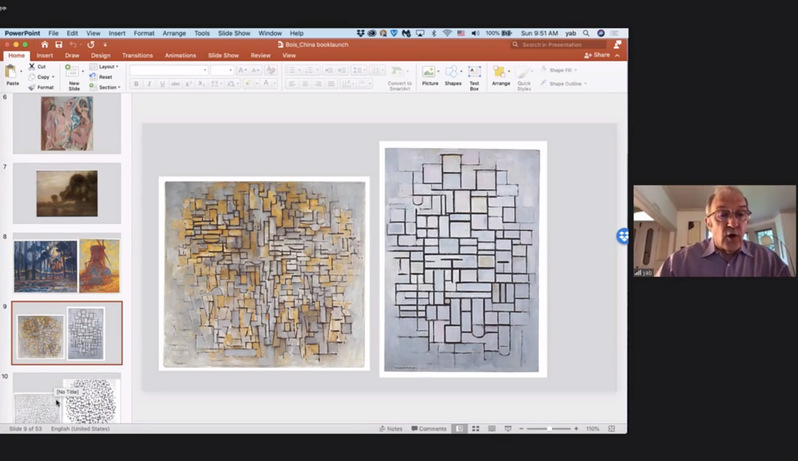
Task: Click the Paste icon in ribbon
Action: click(x=12, y=72)
